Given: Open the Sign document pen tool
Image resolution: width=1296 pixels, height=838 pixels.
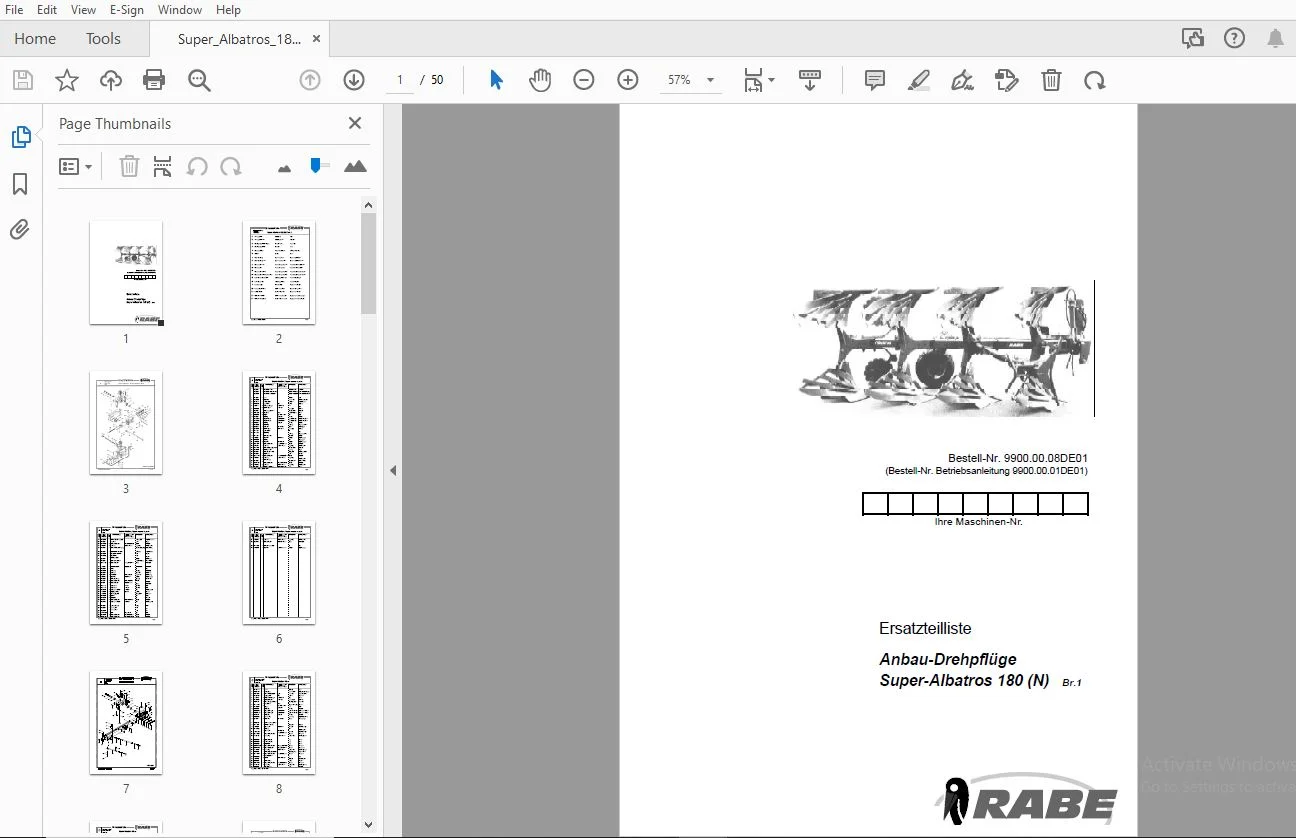Looking at the screenshot, I should 963,80.
